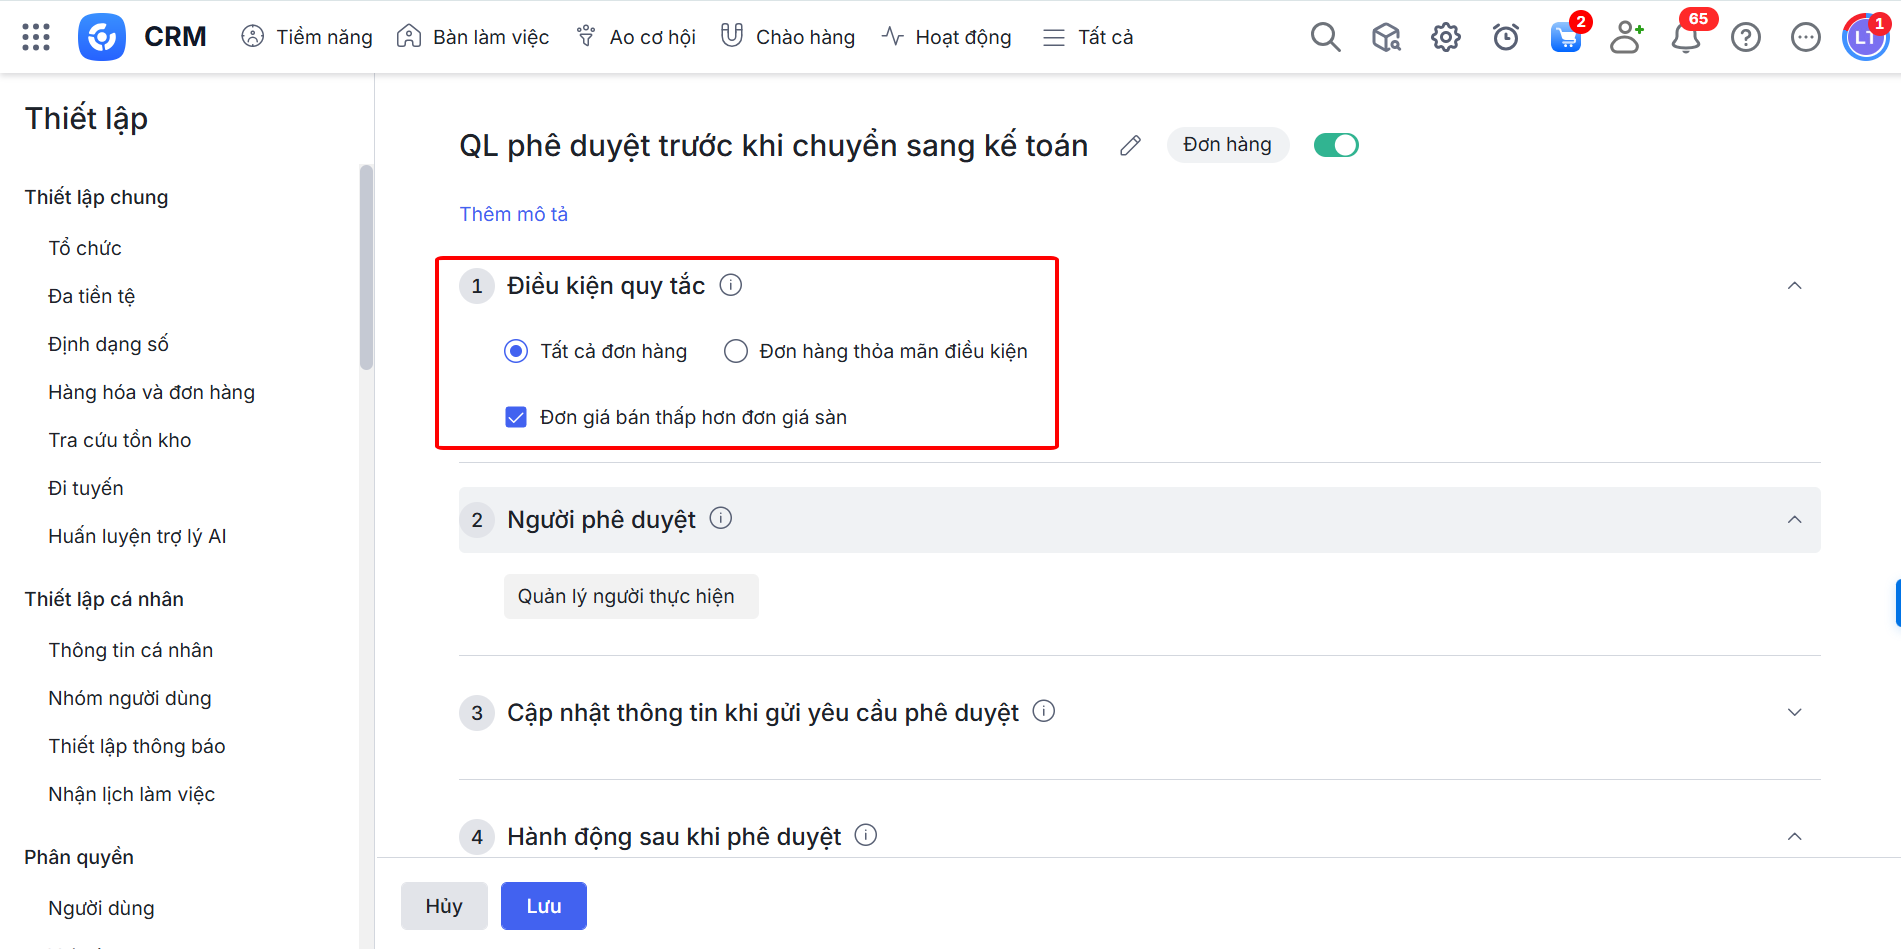This screenshot has height=949, width=1901.
Task: Collapse the 'Điều kiện quy tắc' section
Action: click(1794, 286)
